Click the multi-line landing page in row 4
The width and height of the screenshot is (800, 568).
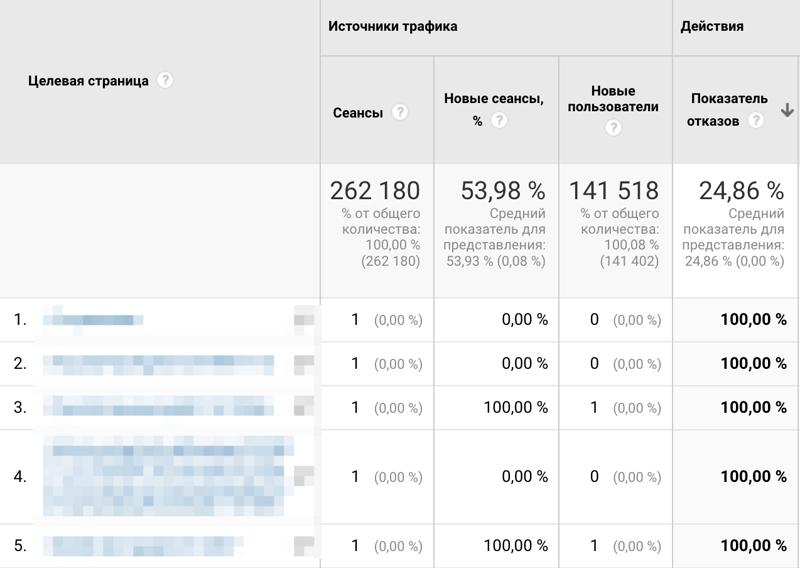pos(165,476)
